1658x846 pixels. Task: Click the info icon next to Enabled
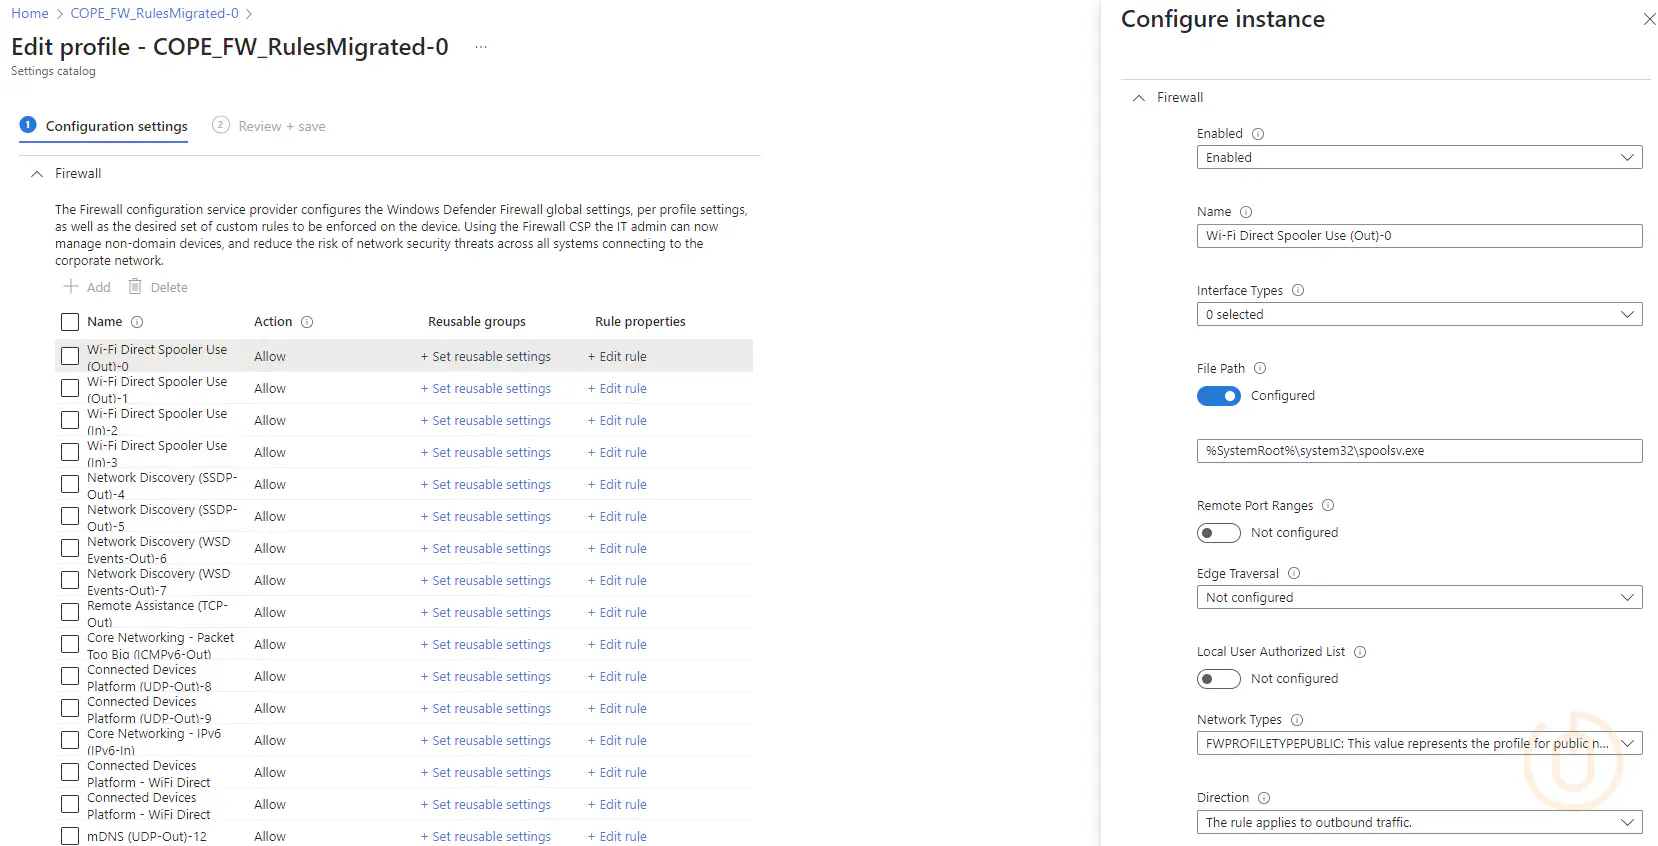point(1258,134)
